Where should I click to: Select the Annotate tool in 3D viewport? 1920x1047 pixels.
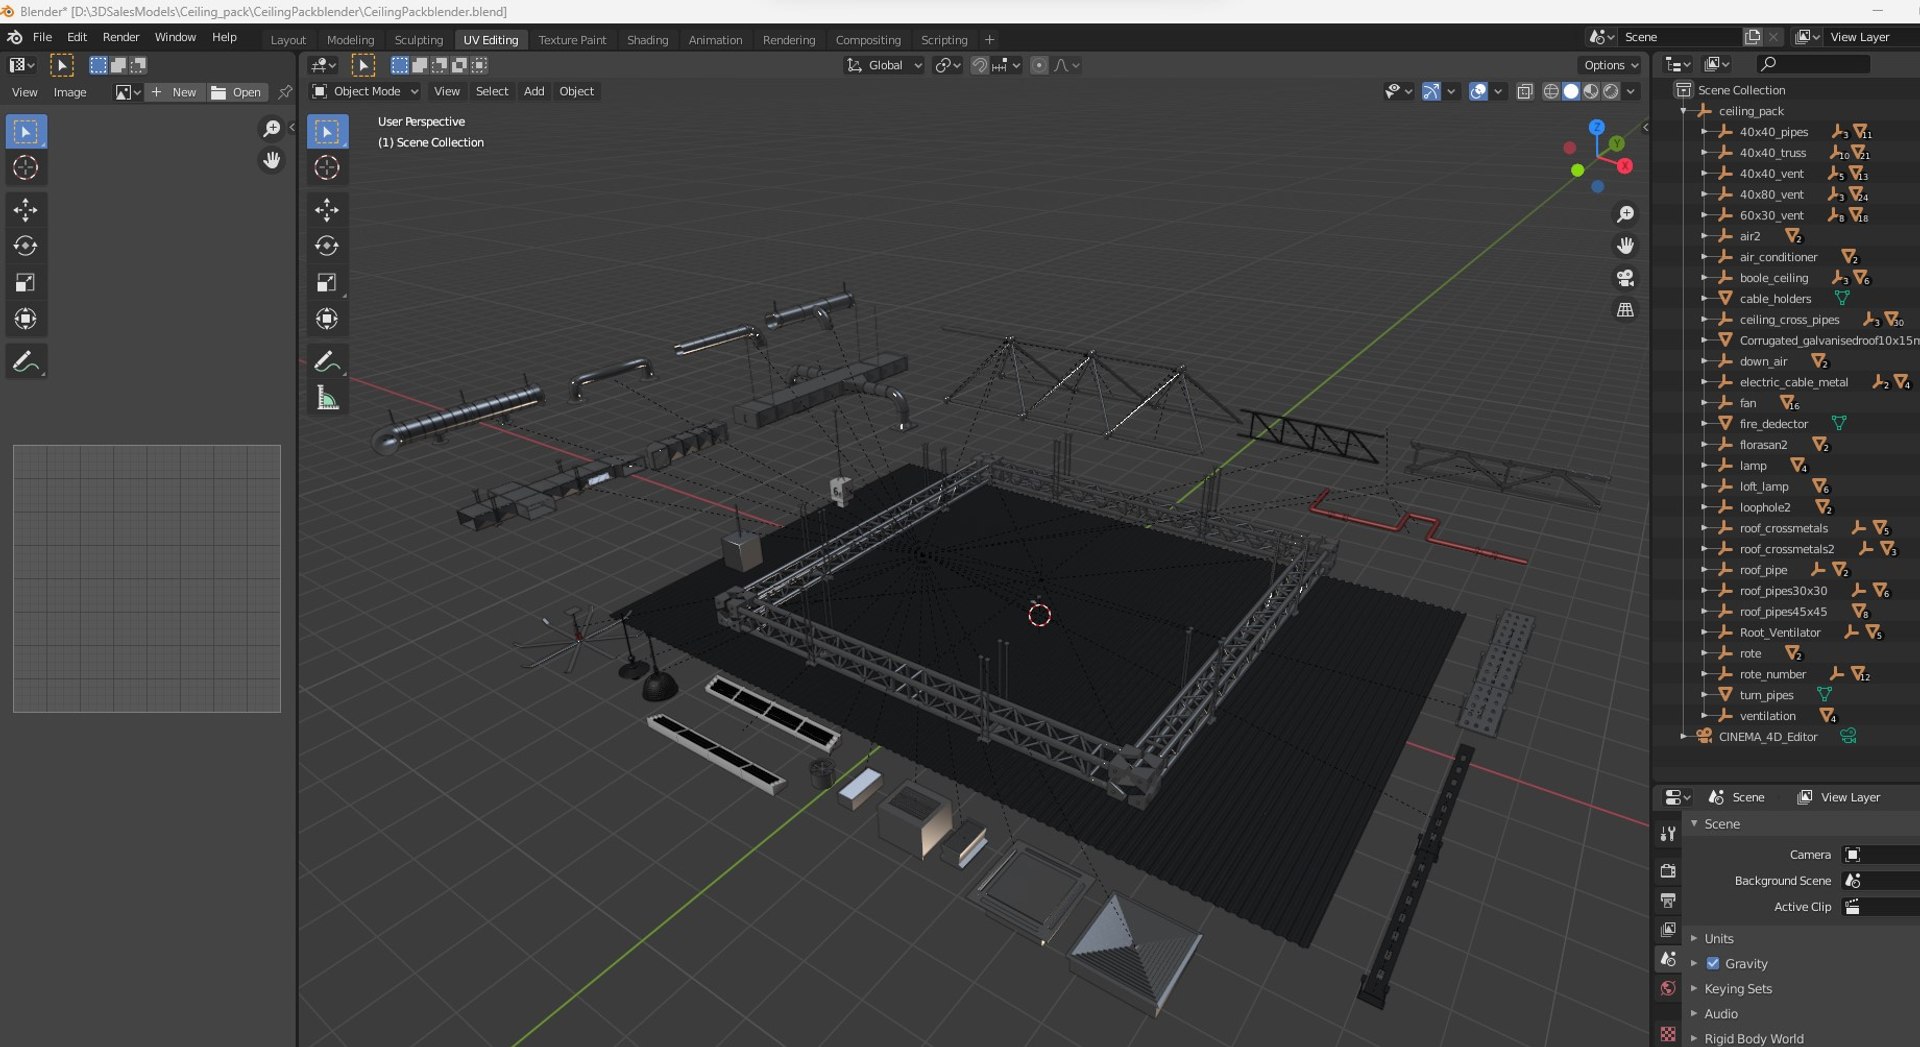pos(327,361)
